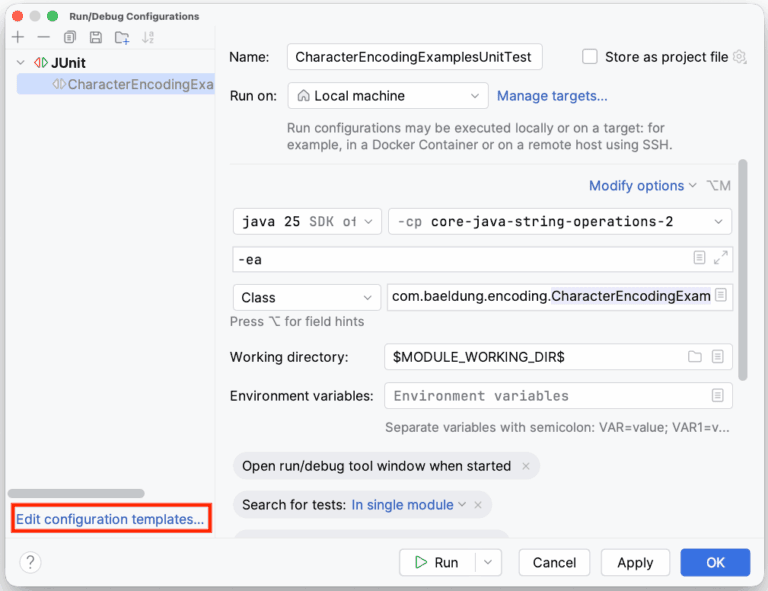Image resolution: width=768 pixels, height=591 pixels.
Task: Browse for working directory folder
Action: point(695,356)
